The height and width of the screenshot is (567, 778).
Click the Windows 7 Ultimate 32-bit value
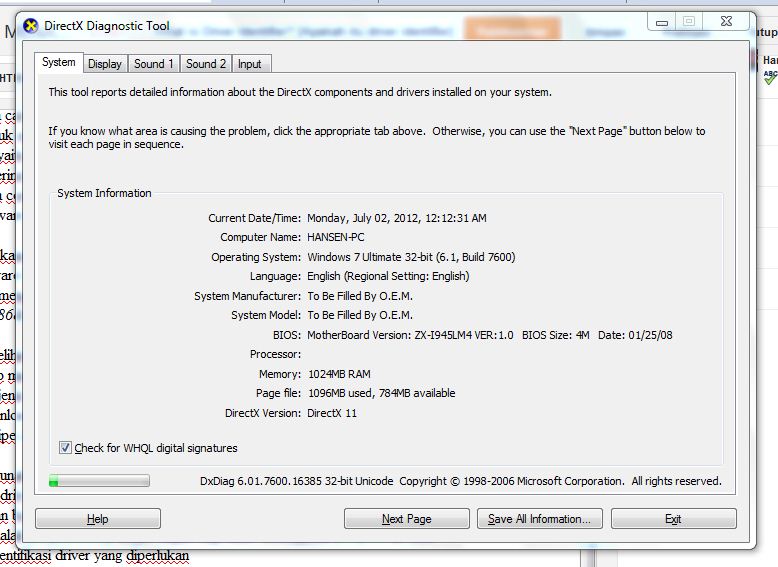click(411, 257)
